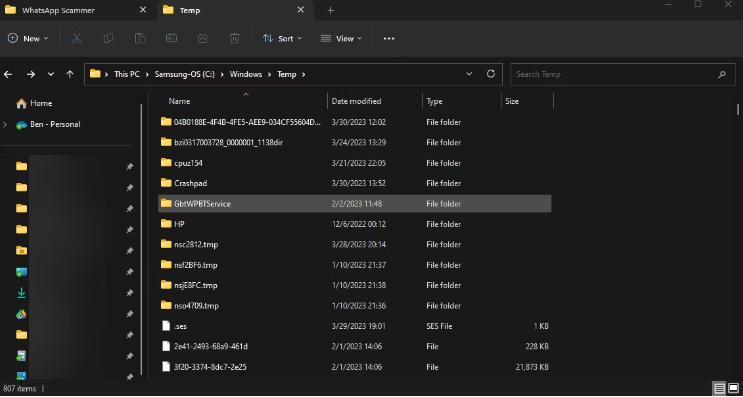Click Windows in address path
Image resolution: width=743 pixels, height=397 pixels.
click(x=246, y=74)
